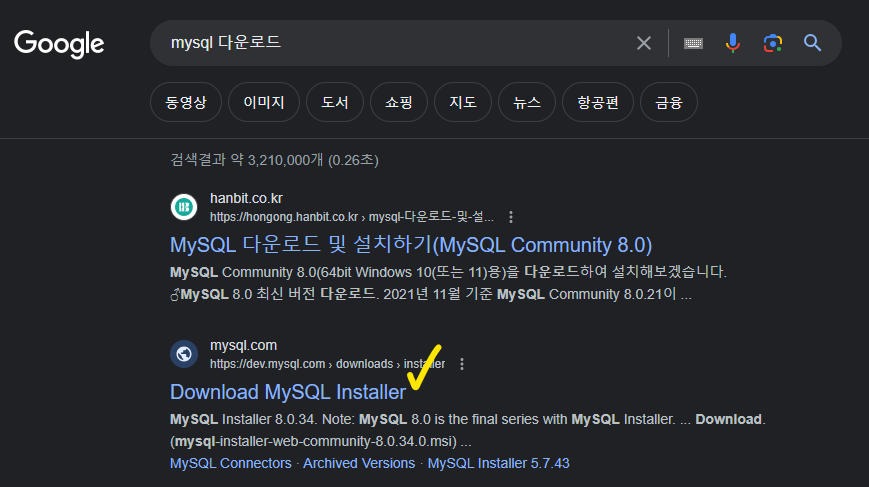Open the on-screen keyboard input tool

pyautogui.click(x=693, y=43)
